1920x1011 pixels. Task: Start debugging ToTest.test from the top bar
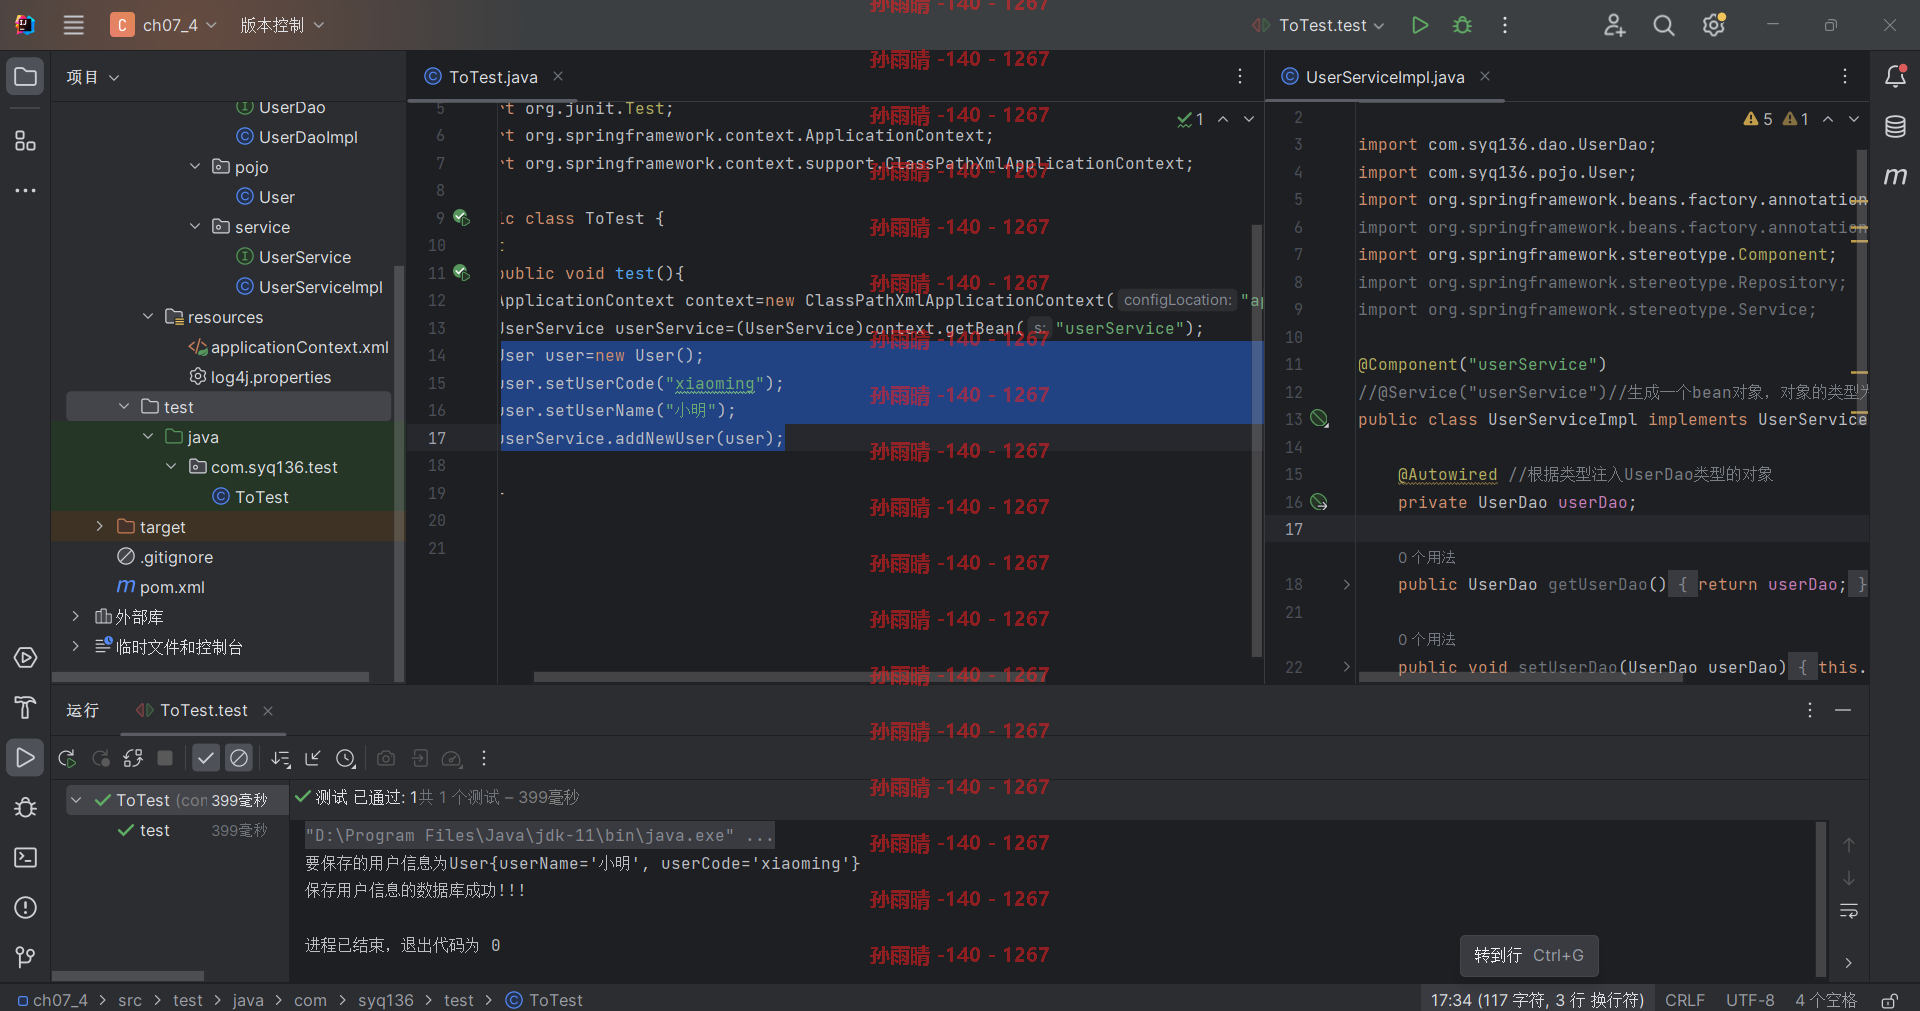click(1462, 25)
